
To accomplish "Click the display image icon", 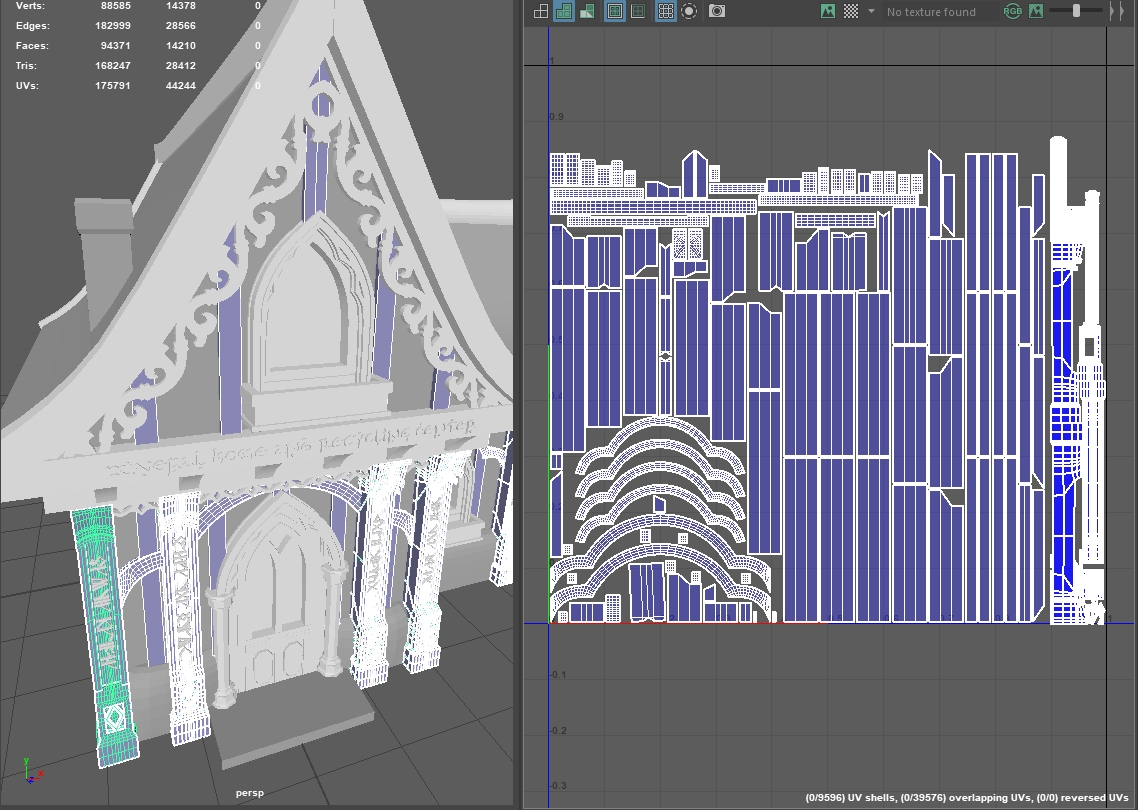I will [827, 12].
